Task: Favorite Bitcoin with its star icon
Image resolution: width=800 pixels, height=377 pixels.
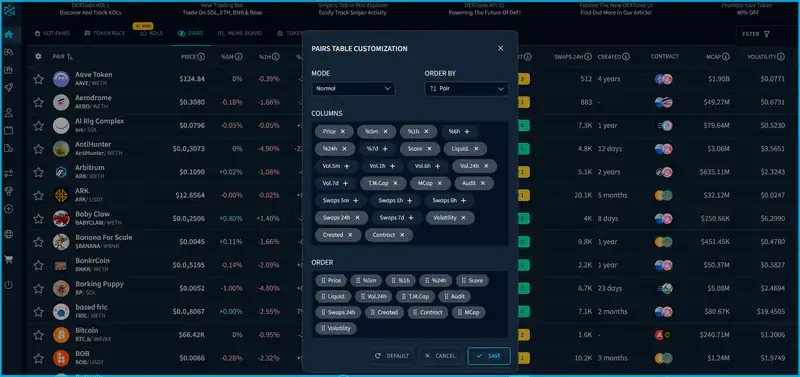Action: point(38,335)
